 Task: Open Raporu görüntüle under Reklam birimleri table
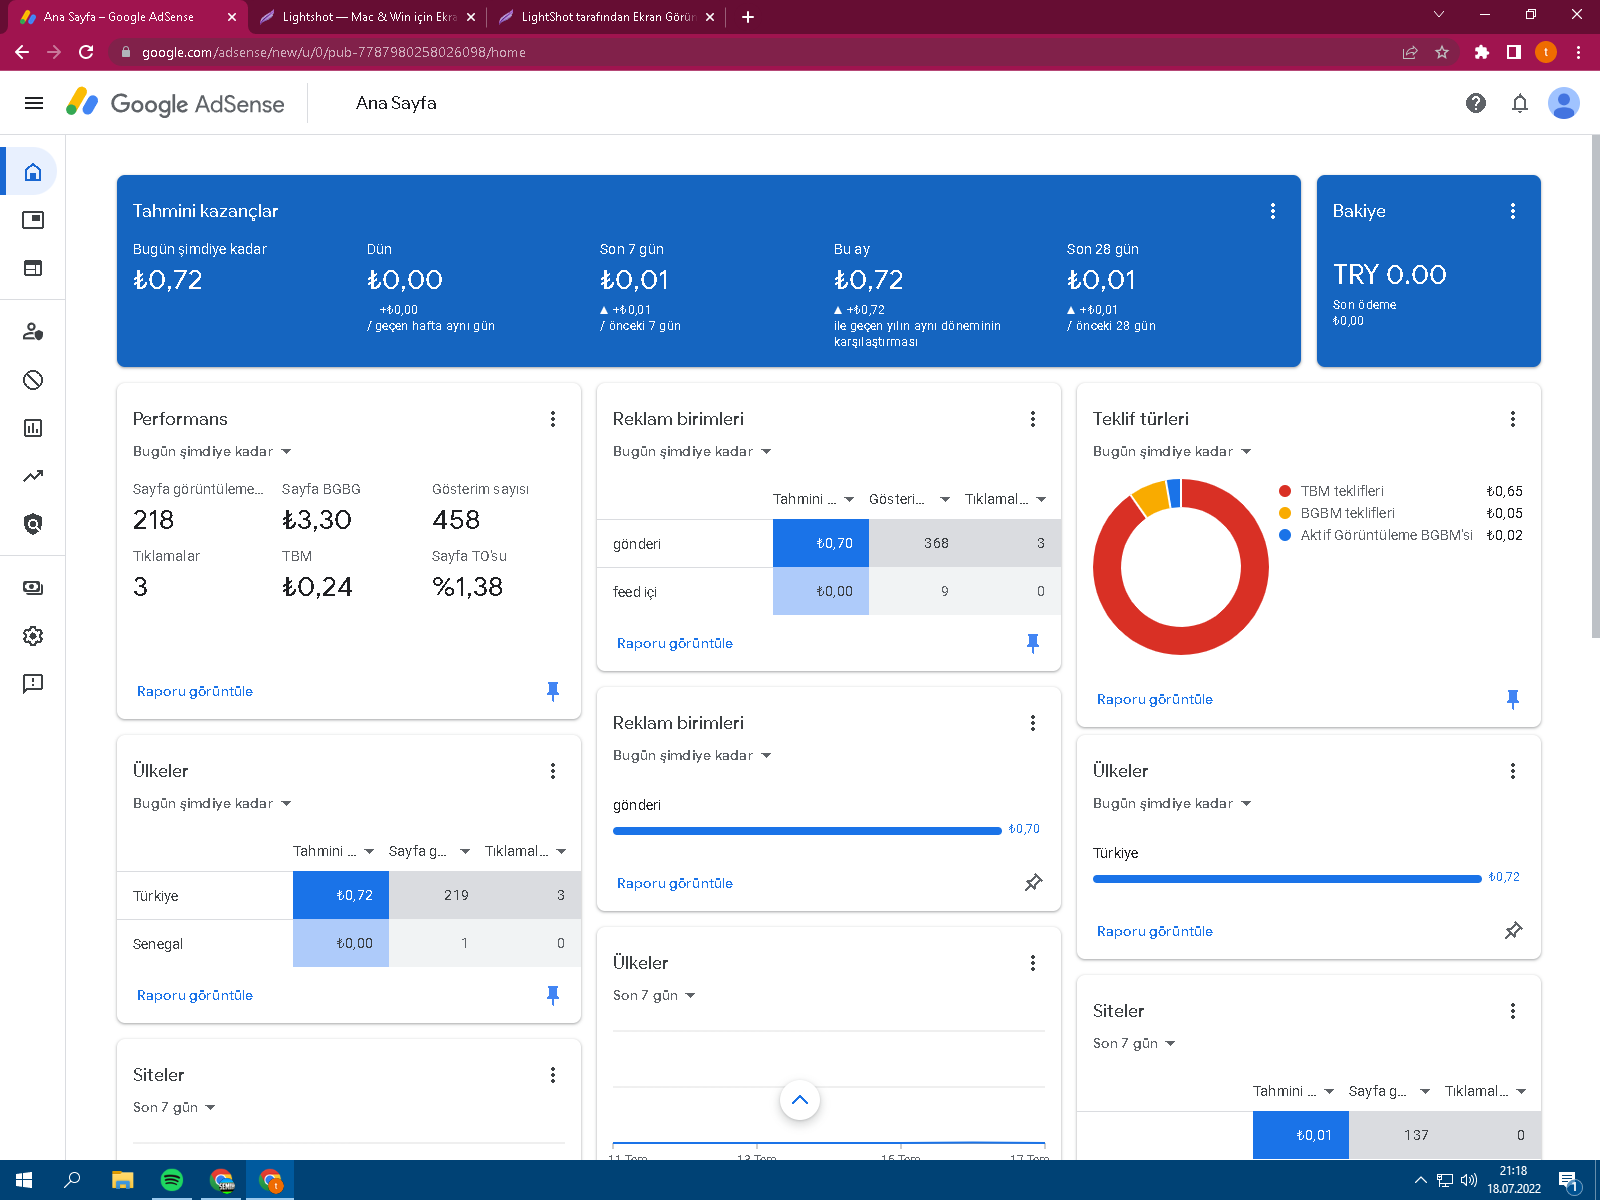pyautogui.click(x=675, y=643)
